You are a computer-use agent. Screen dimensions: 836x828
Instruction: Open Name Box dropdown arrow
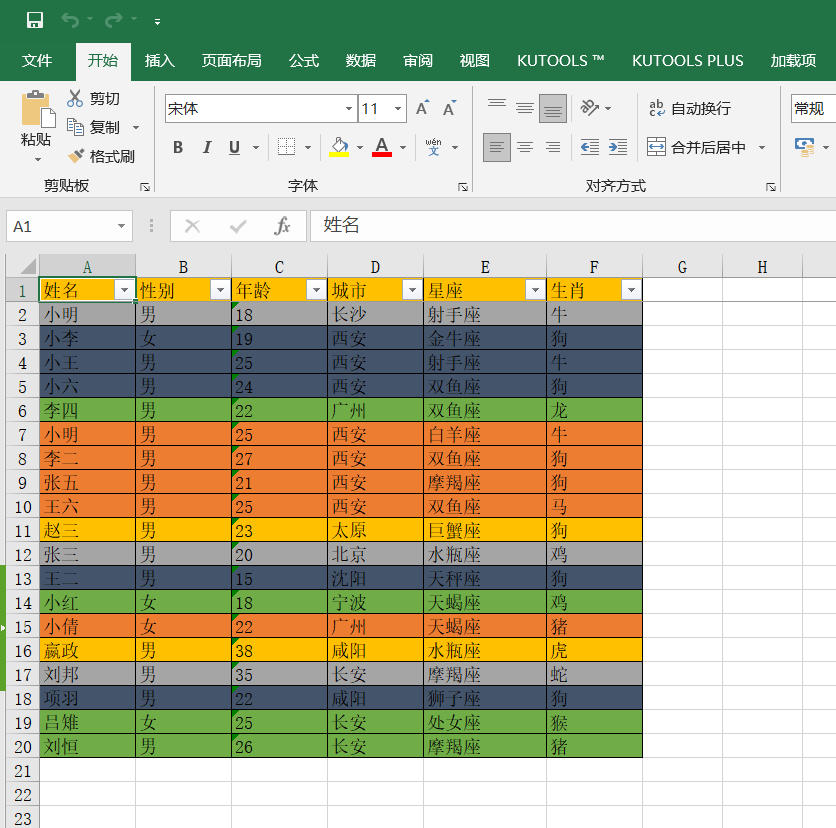(x=122, y=226)
